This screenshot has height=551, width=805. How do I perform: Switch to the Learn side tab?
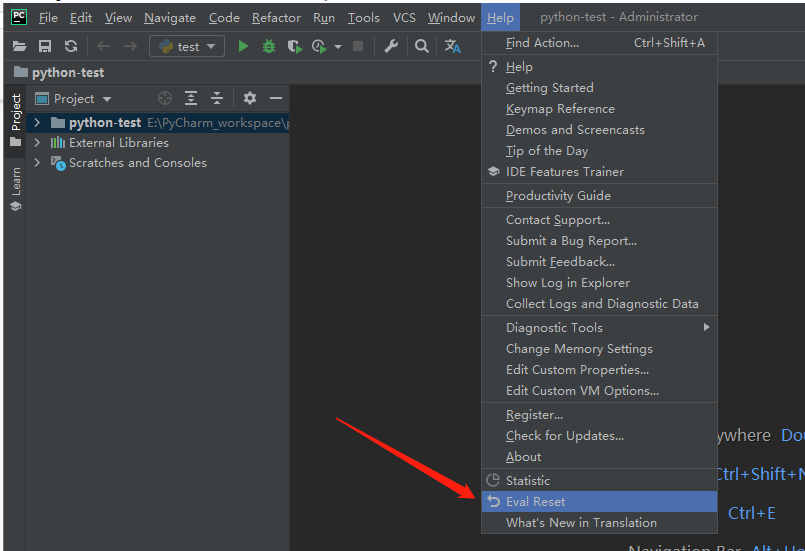(16, 182)
